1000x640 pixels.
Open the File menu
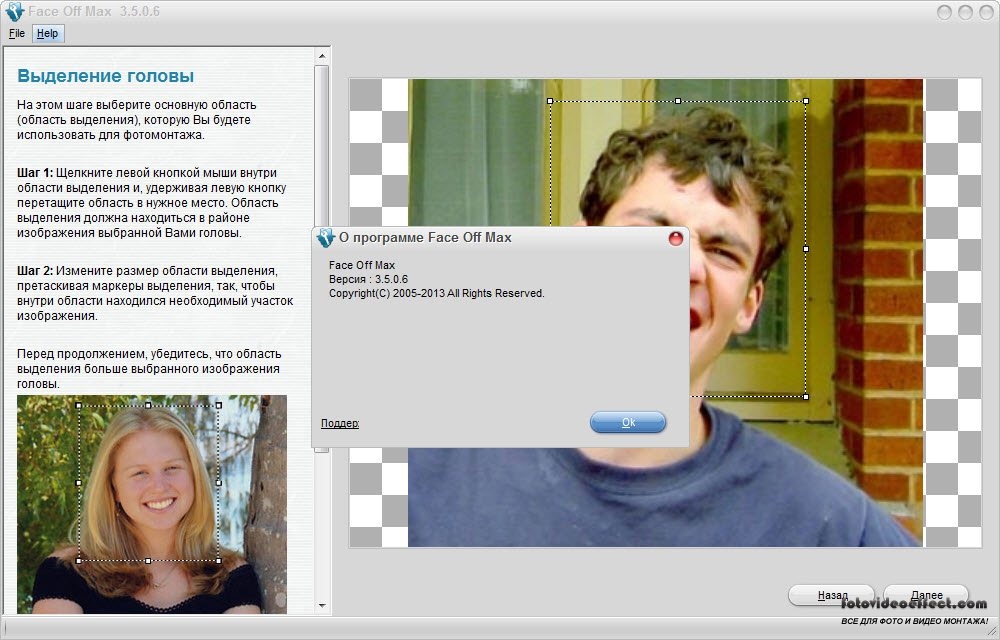pos(17,33)
